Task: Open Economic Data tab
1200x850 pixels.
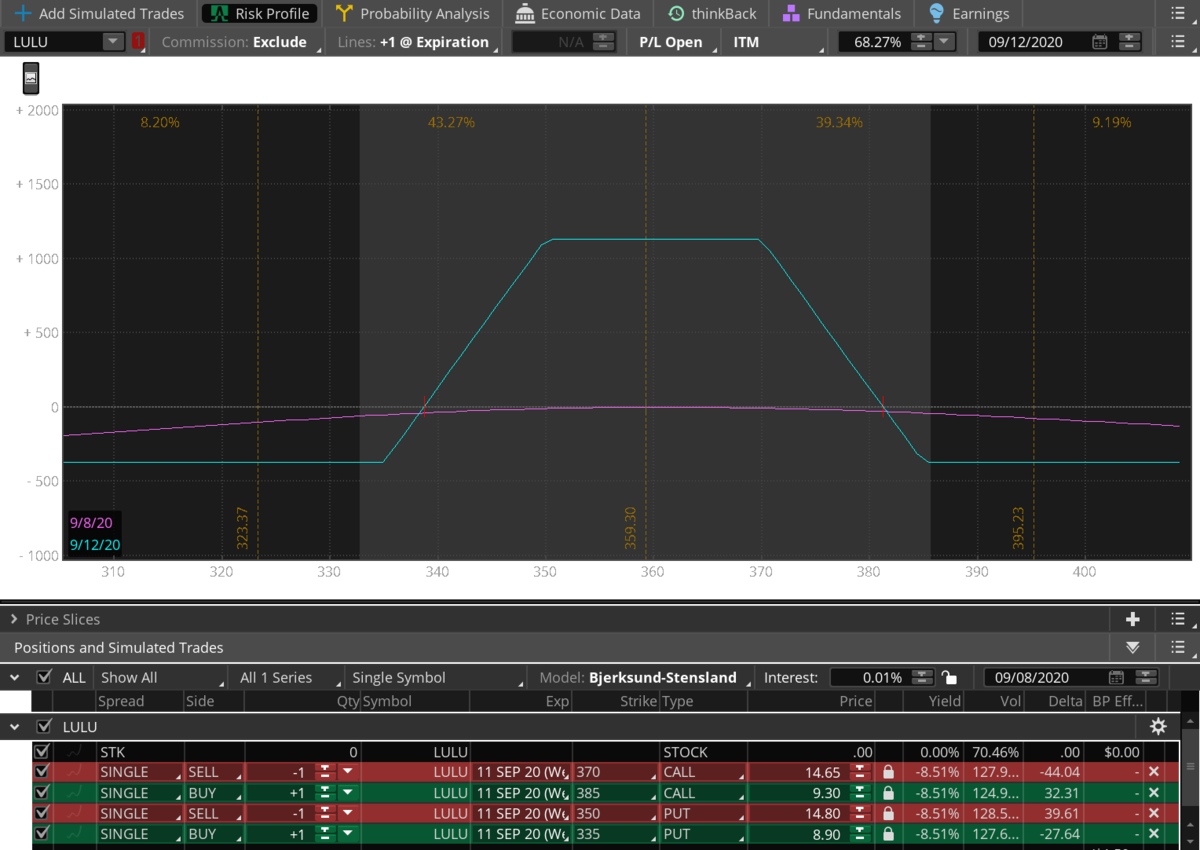Action: [x=578, y=14]
